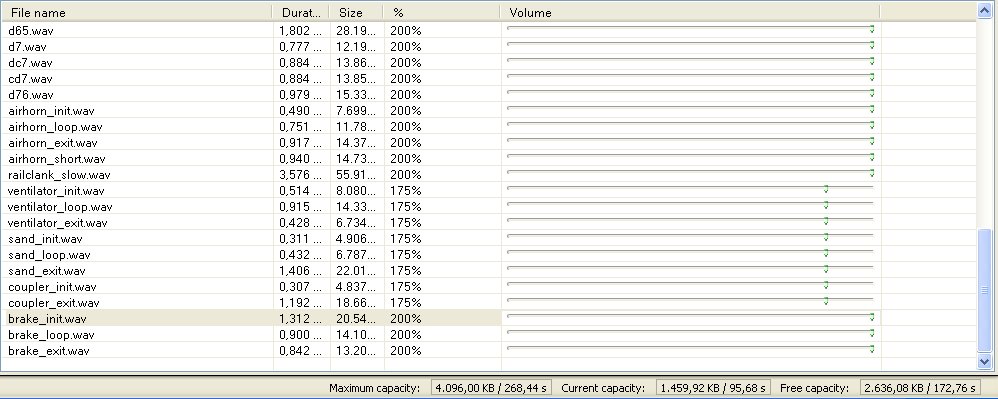Screen dimensions: 998x399
Task: Click the volume slider for ventilator_loop.wav
Action: click(690, 204)
